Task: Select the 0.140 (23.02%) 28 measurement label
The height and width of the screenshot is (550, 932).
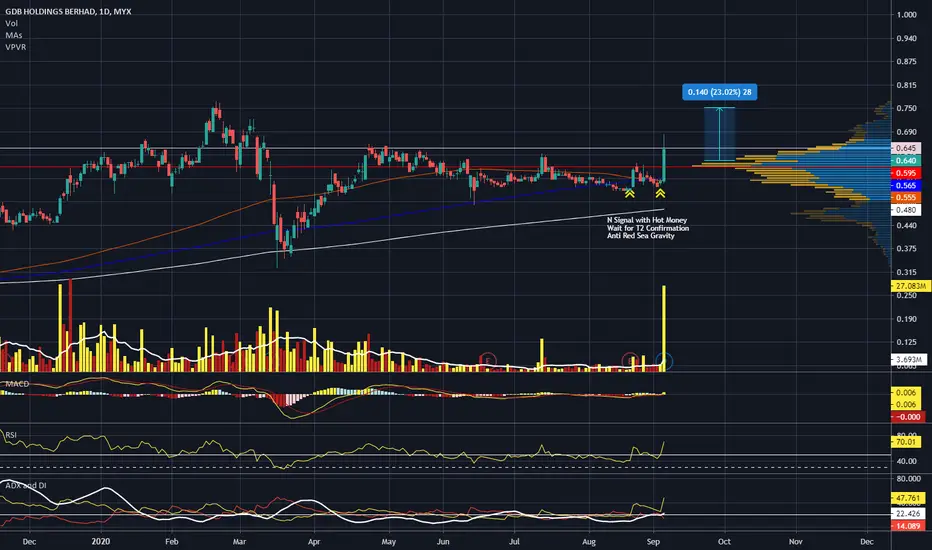Action: pyautogui.click(x=719, y=92)
